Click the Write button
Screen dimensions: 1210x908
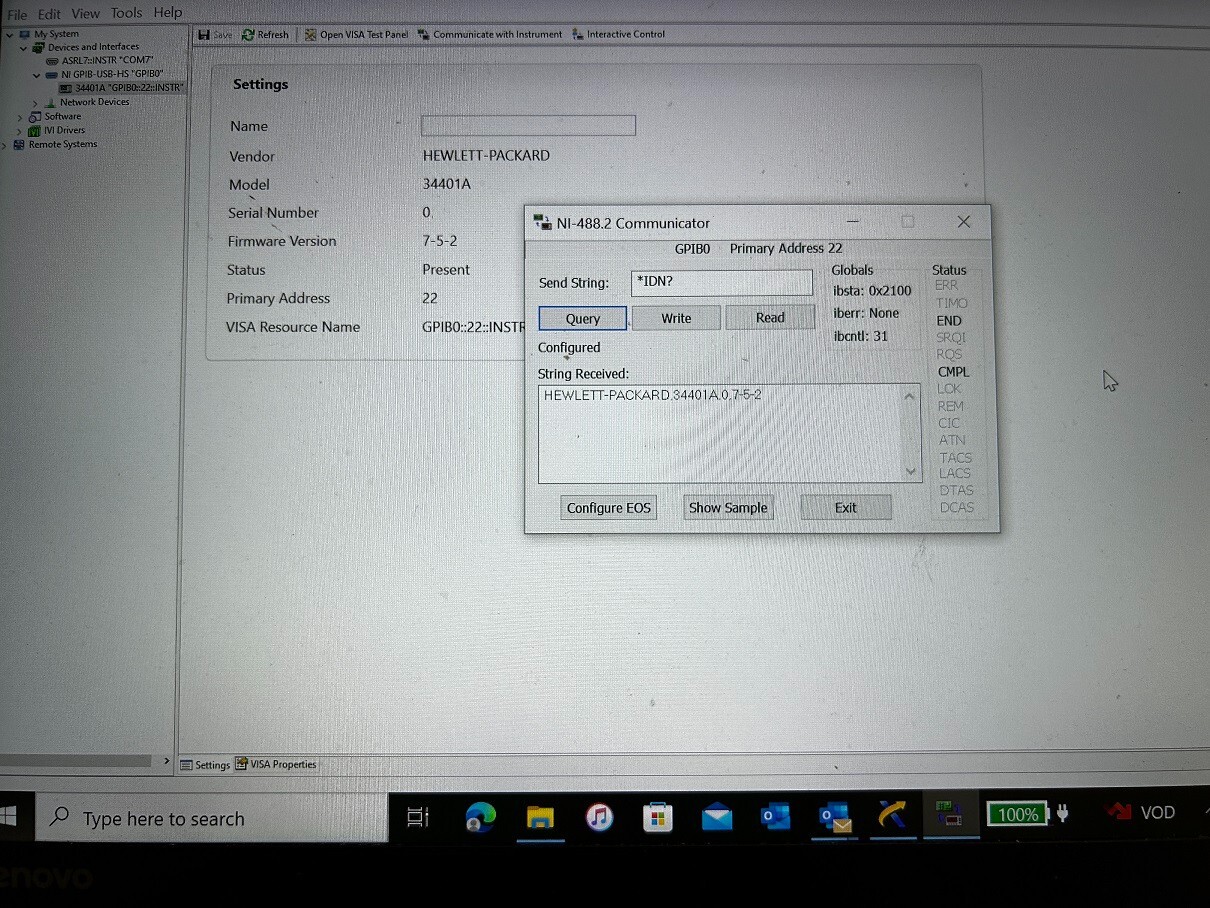(676, 318)
